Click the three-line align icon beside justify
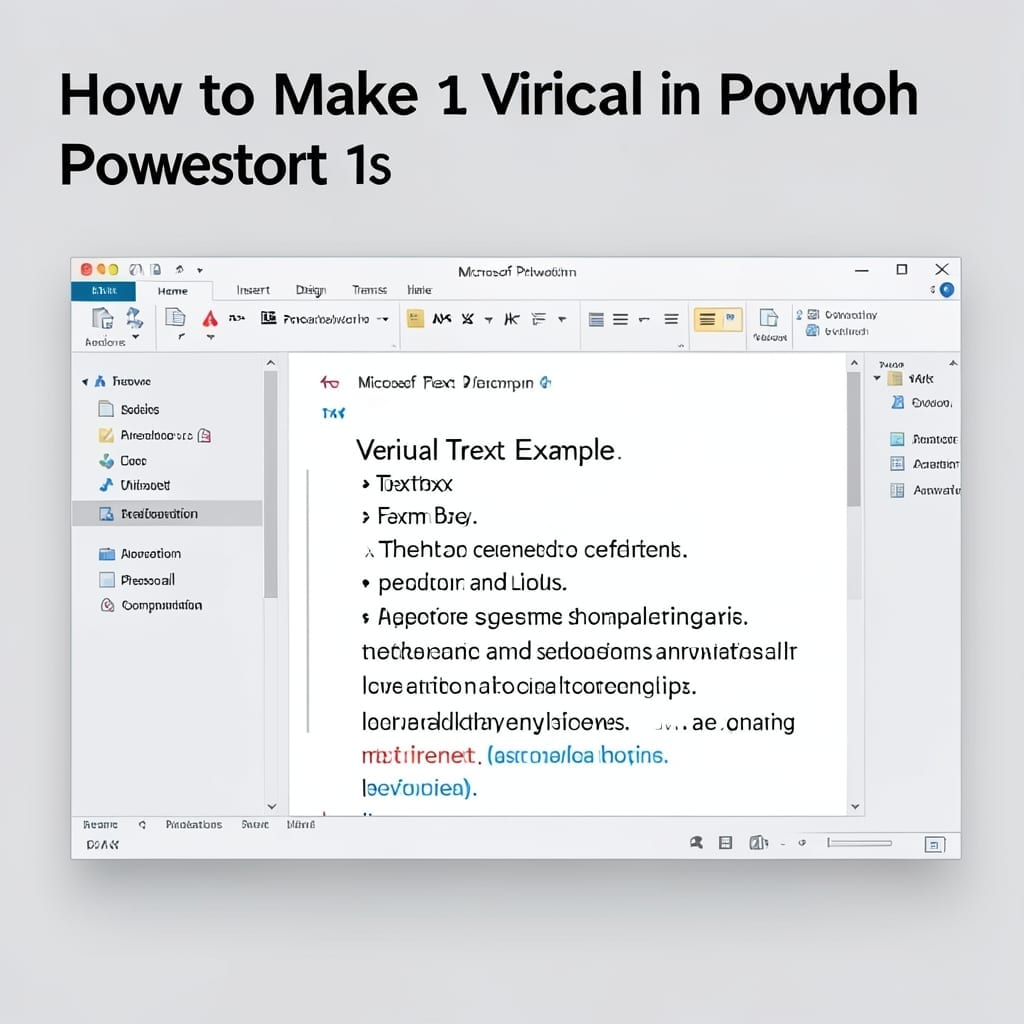This screenshot has width=1024, height=1024. [x=620, y=319]
